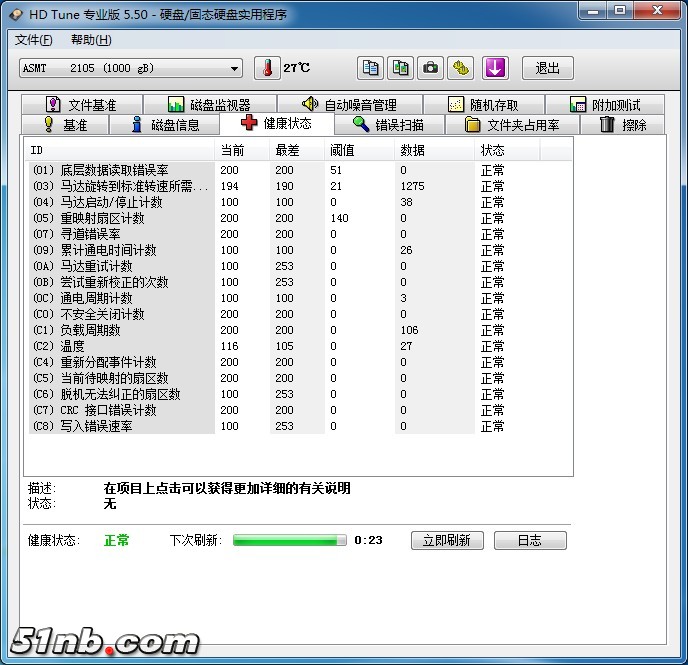Switch to the 错误扫描 tab
The width and height of the screenshot is (688, 665).
tap(389, 125)
